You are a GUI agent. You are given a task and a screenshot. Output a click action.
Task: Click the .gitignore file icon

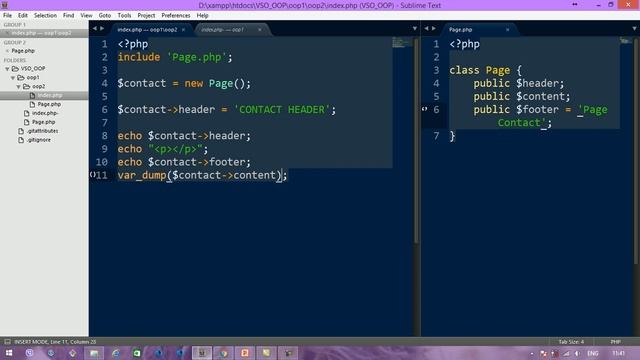[21, 140]
